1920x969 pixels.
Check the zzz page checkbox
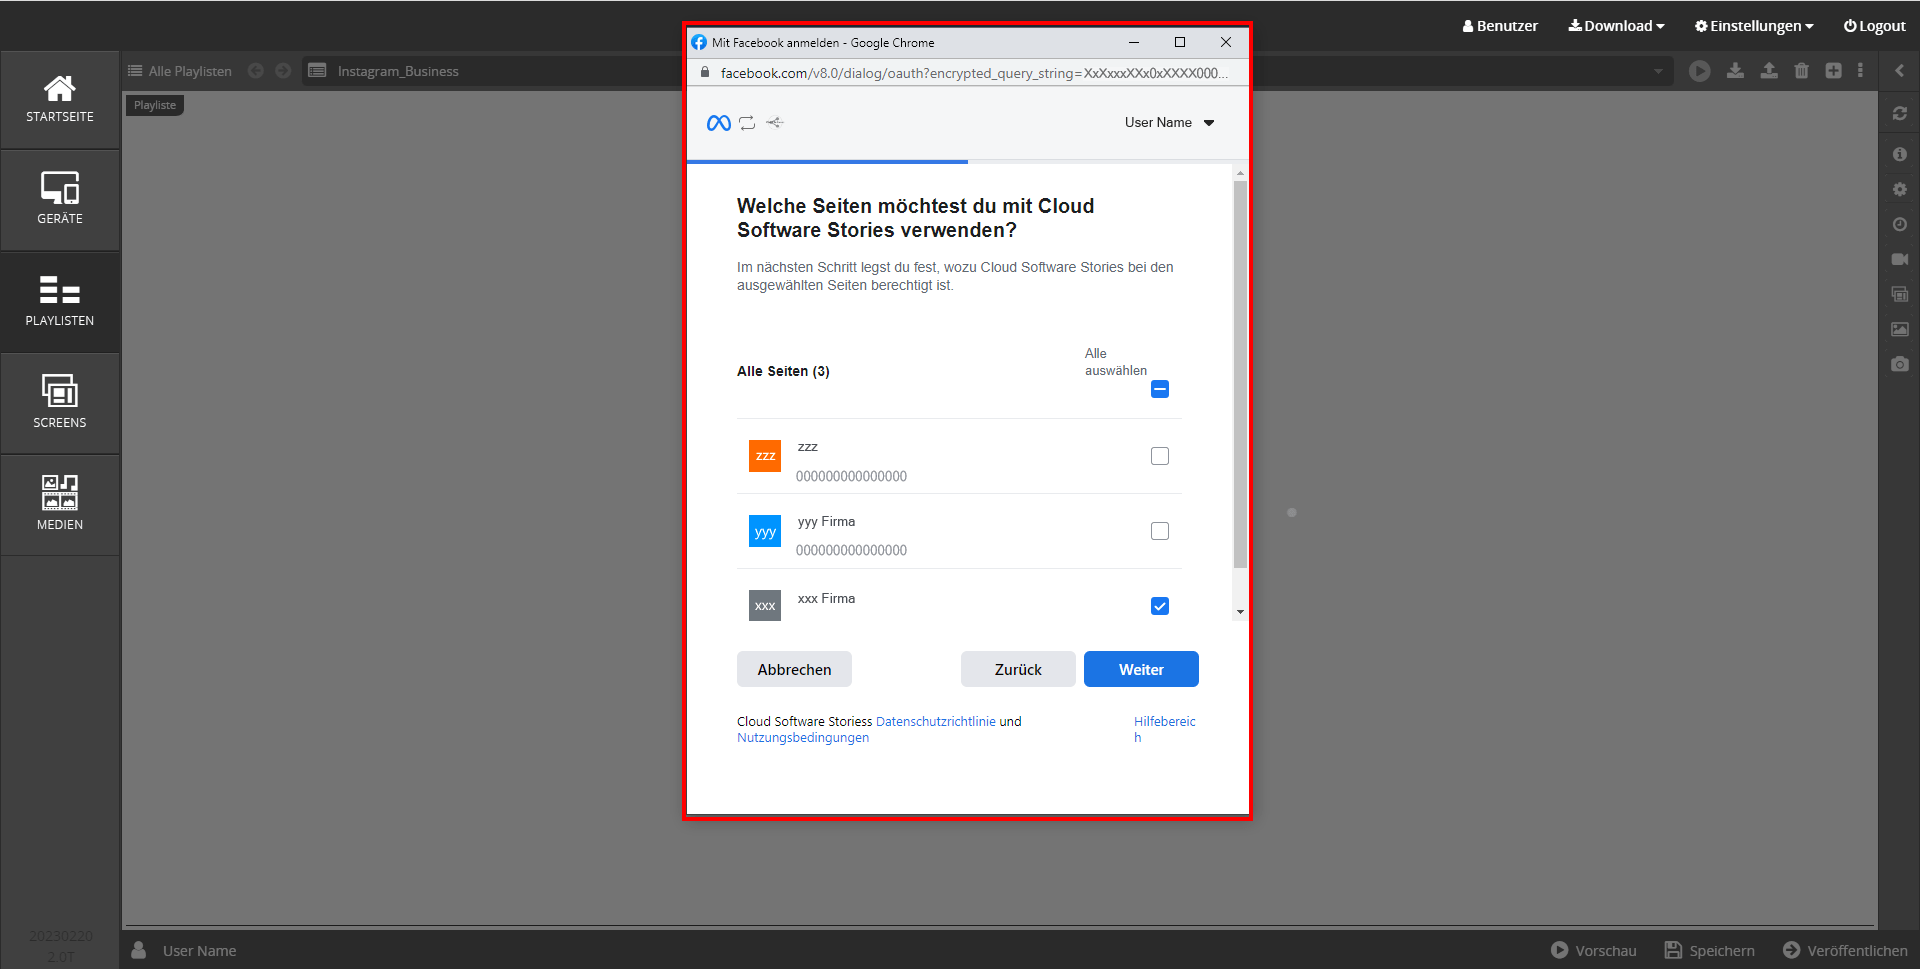(x=1159, y=456)
